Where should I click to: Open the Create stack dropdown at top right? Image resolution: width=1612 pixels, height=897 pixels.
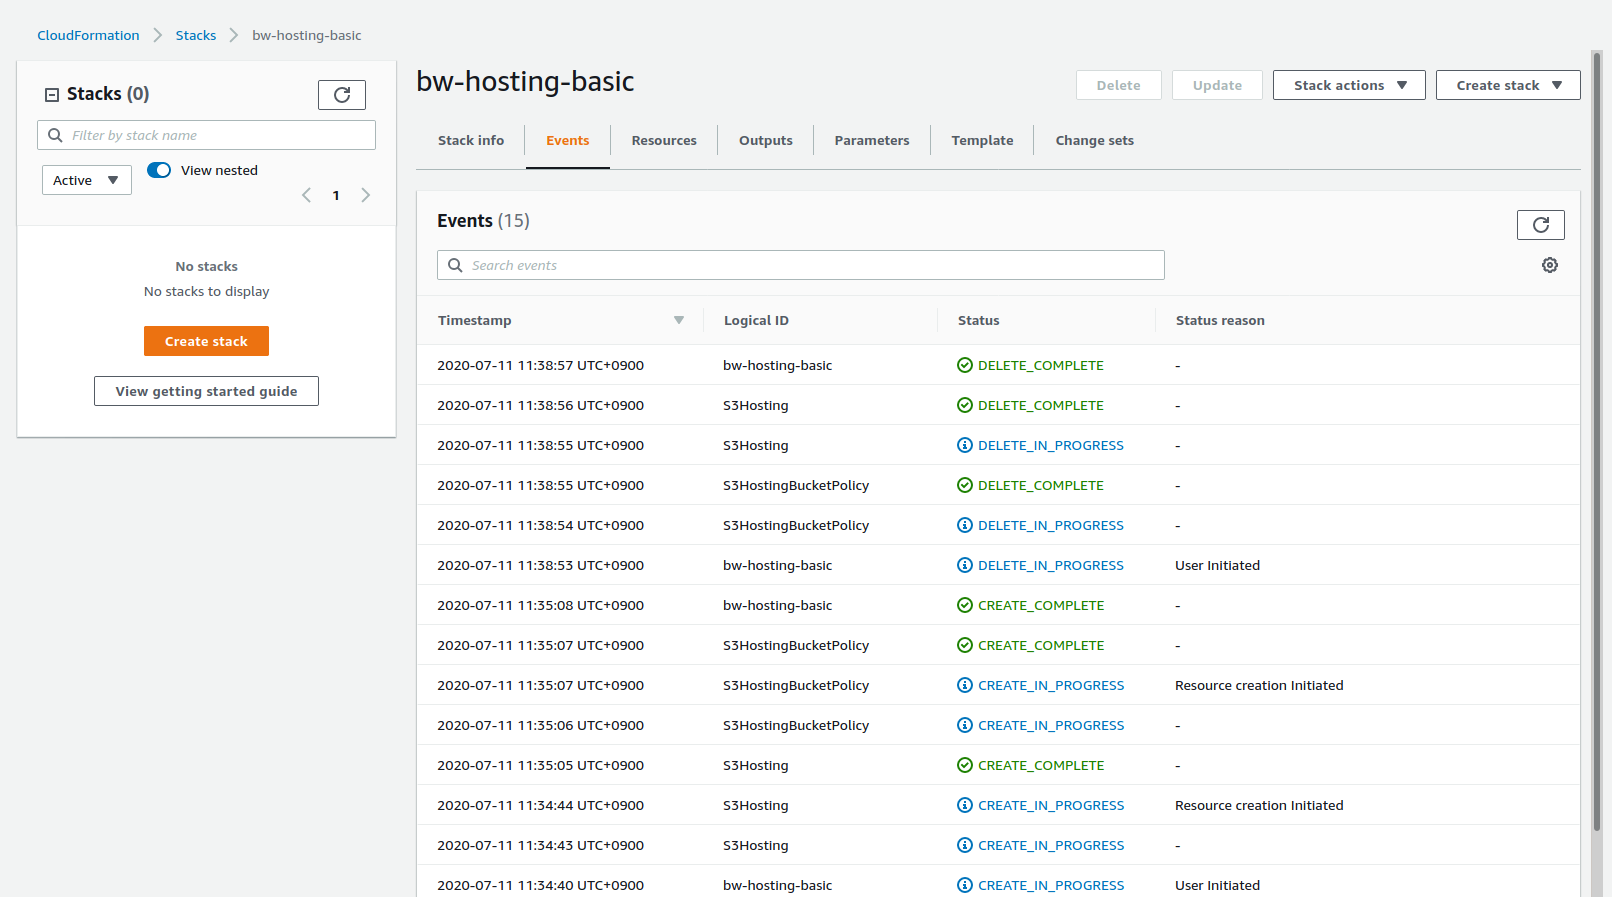(1507, 85)
